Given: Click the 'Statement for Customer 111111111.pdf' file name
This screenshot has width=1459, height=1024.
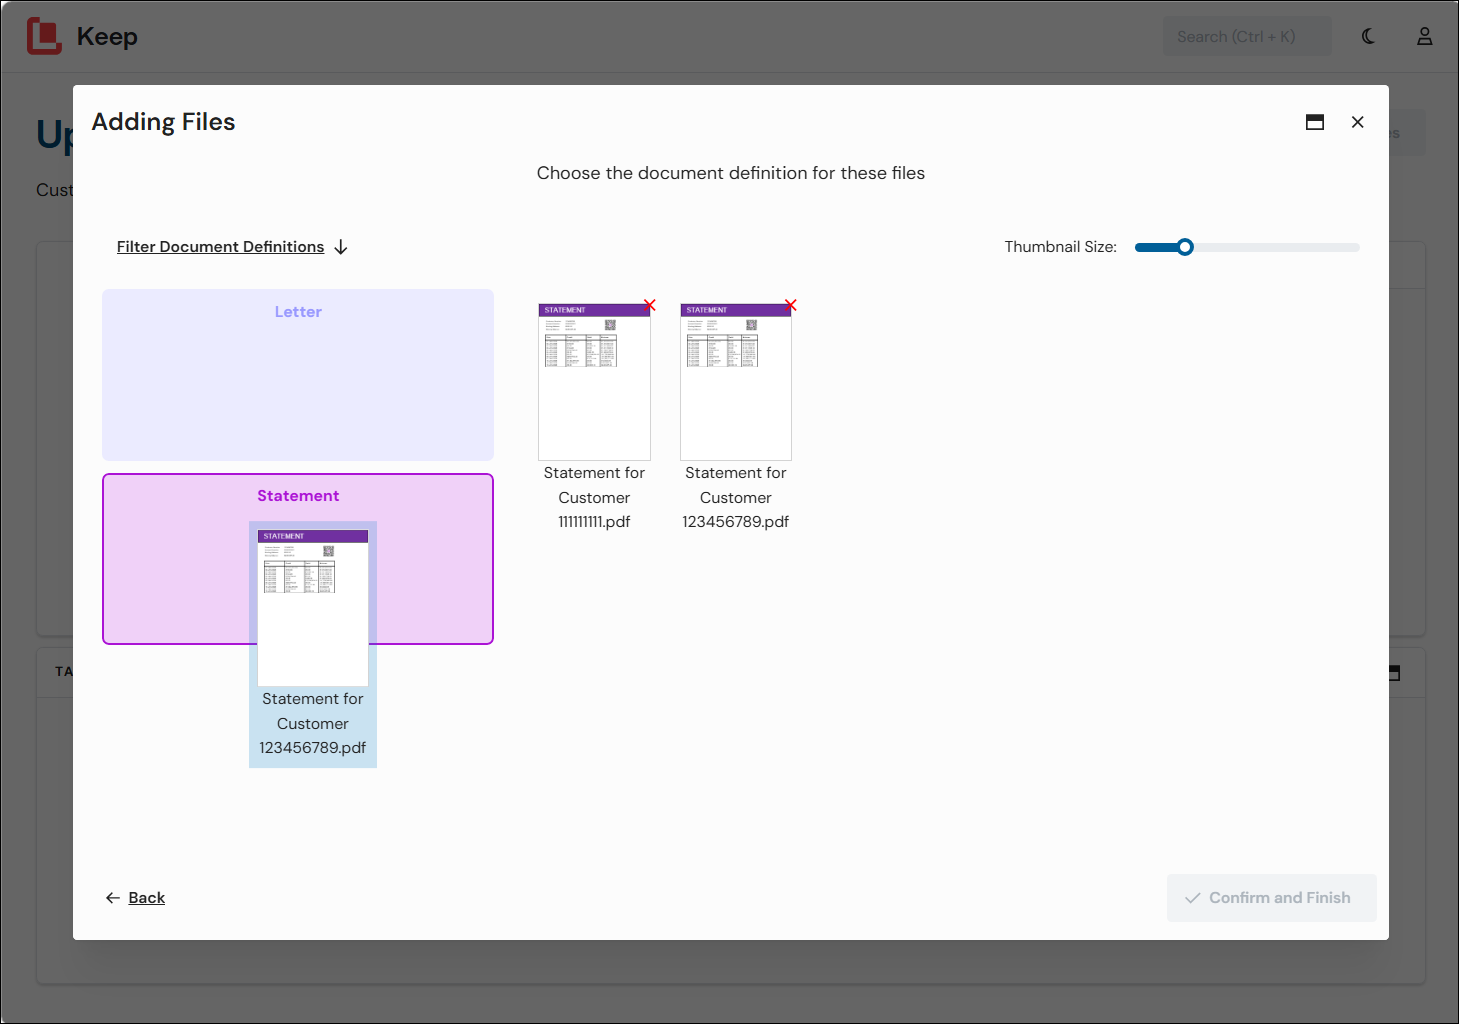Looking at the screenshot, I should 594,497.
